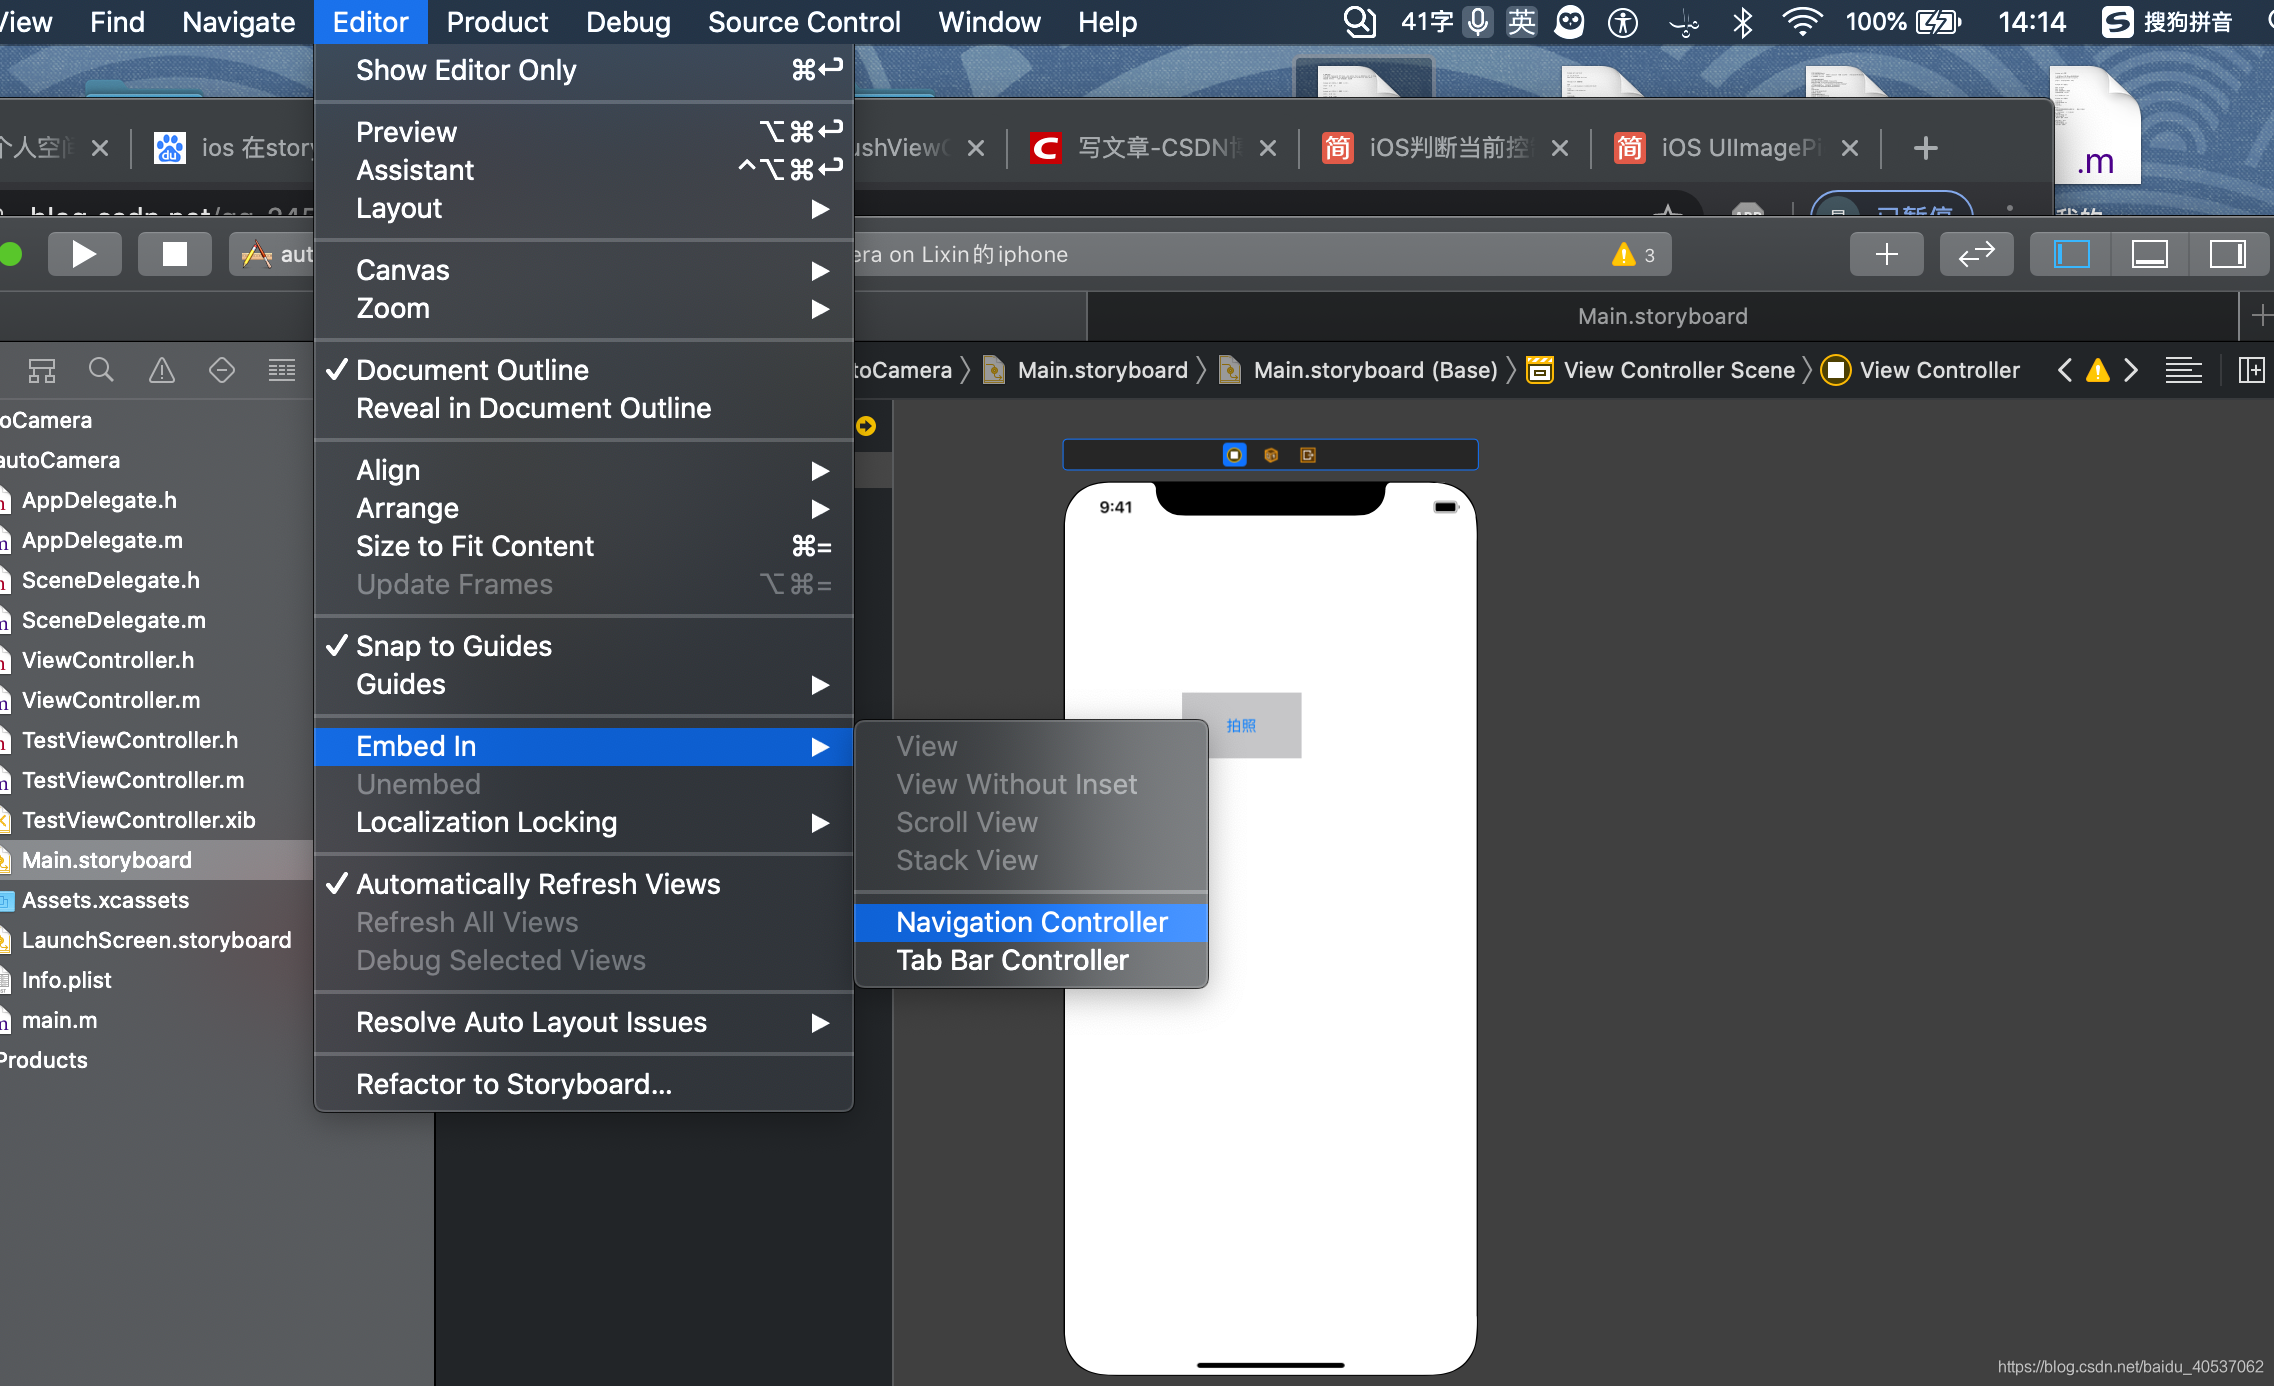Open the Library plus button

pyautogui.click(x=1886, y=254)
